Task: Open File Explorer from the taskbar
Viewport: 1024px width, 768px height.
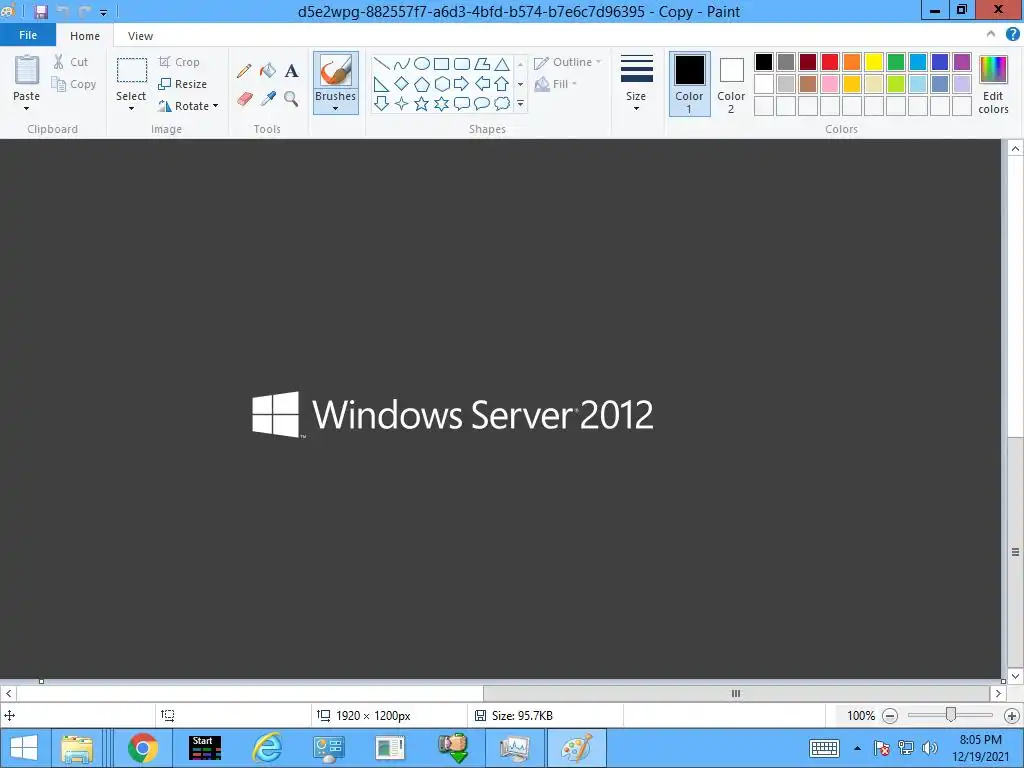Action: [x=77, y=748]
